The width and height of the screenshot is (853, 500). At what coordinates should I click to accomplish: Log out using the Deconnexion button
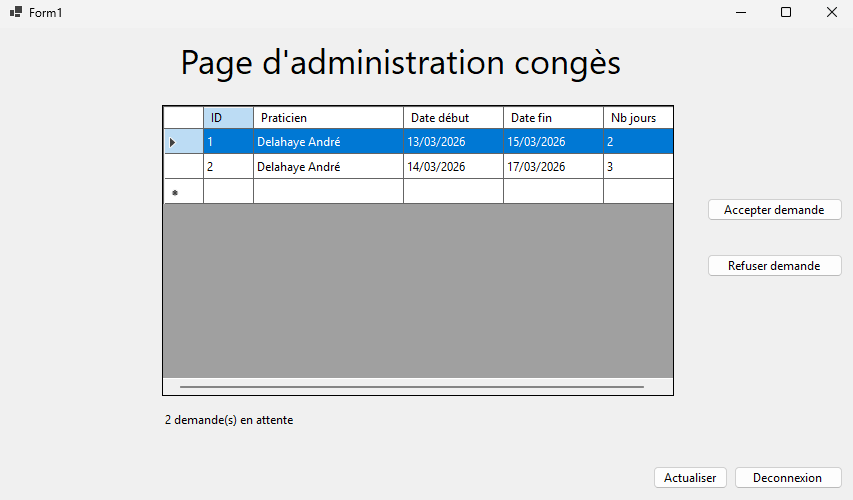click(x=787, y=478)
